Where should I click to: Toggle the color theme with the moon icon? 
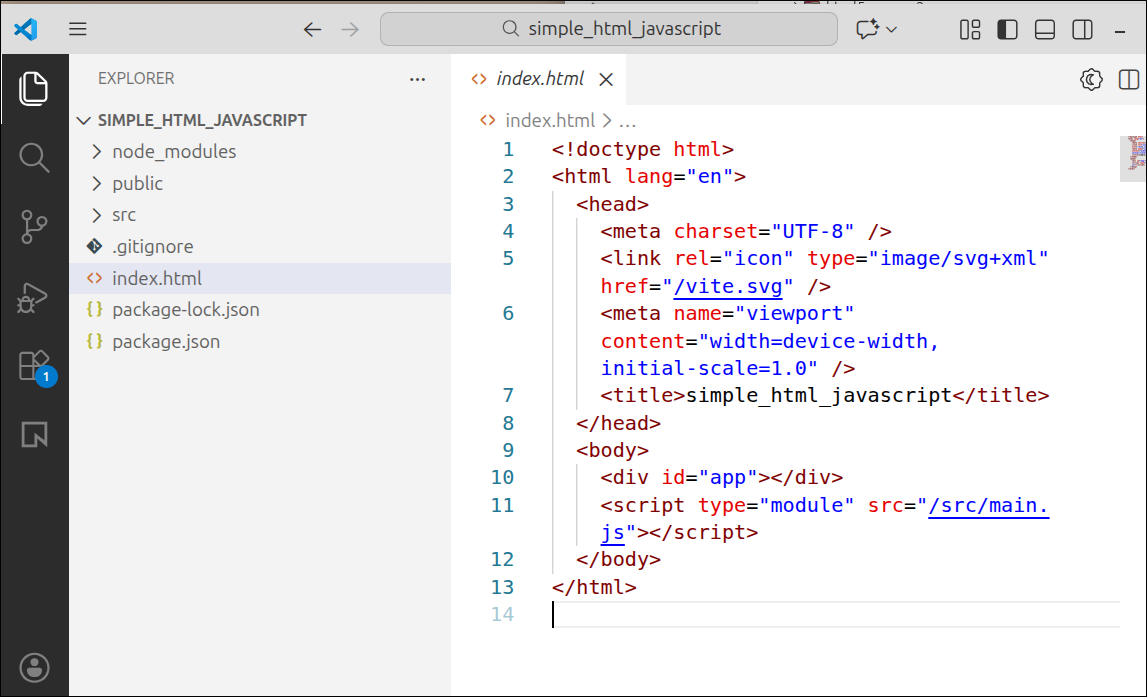[x=1091, y=79]
